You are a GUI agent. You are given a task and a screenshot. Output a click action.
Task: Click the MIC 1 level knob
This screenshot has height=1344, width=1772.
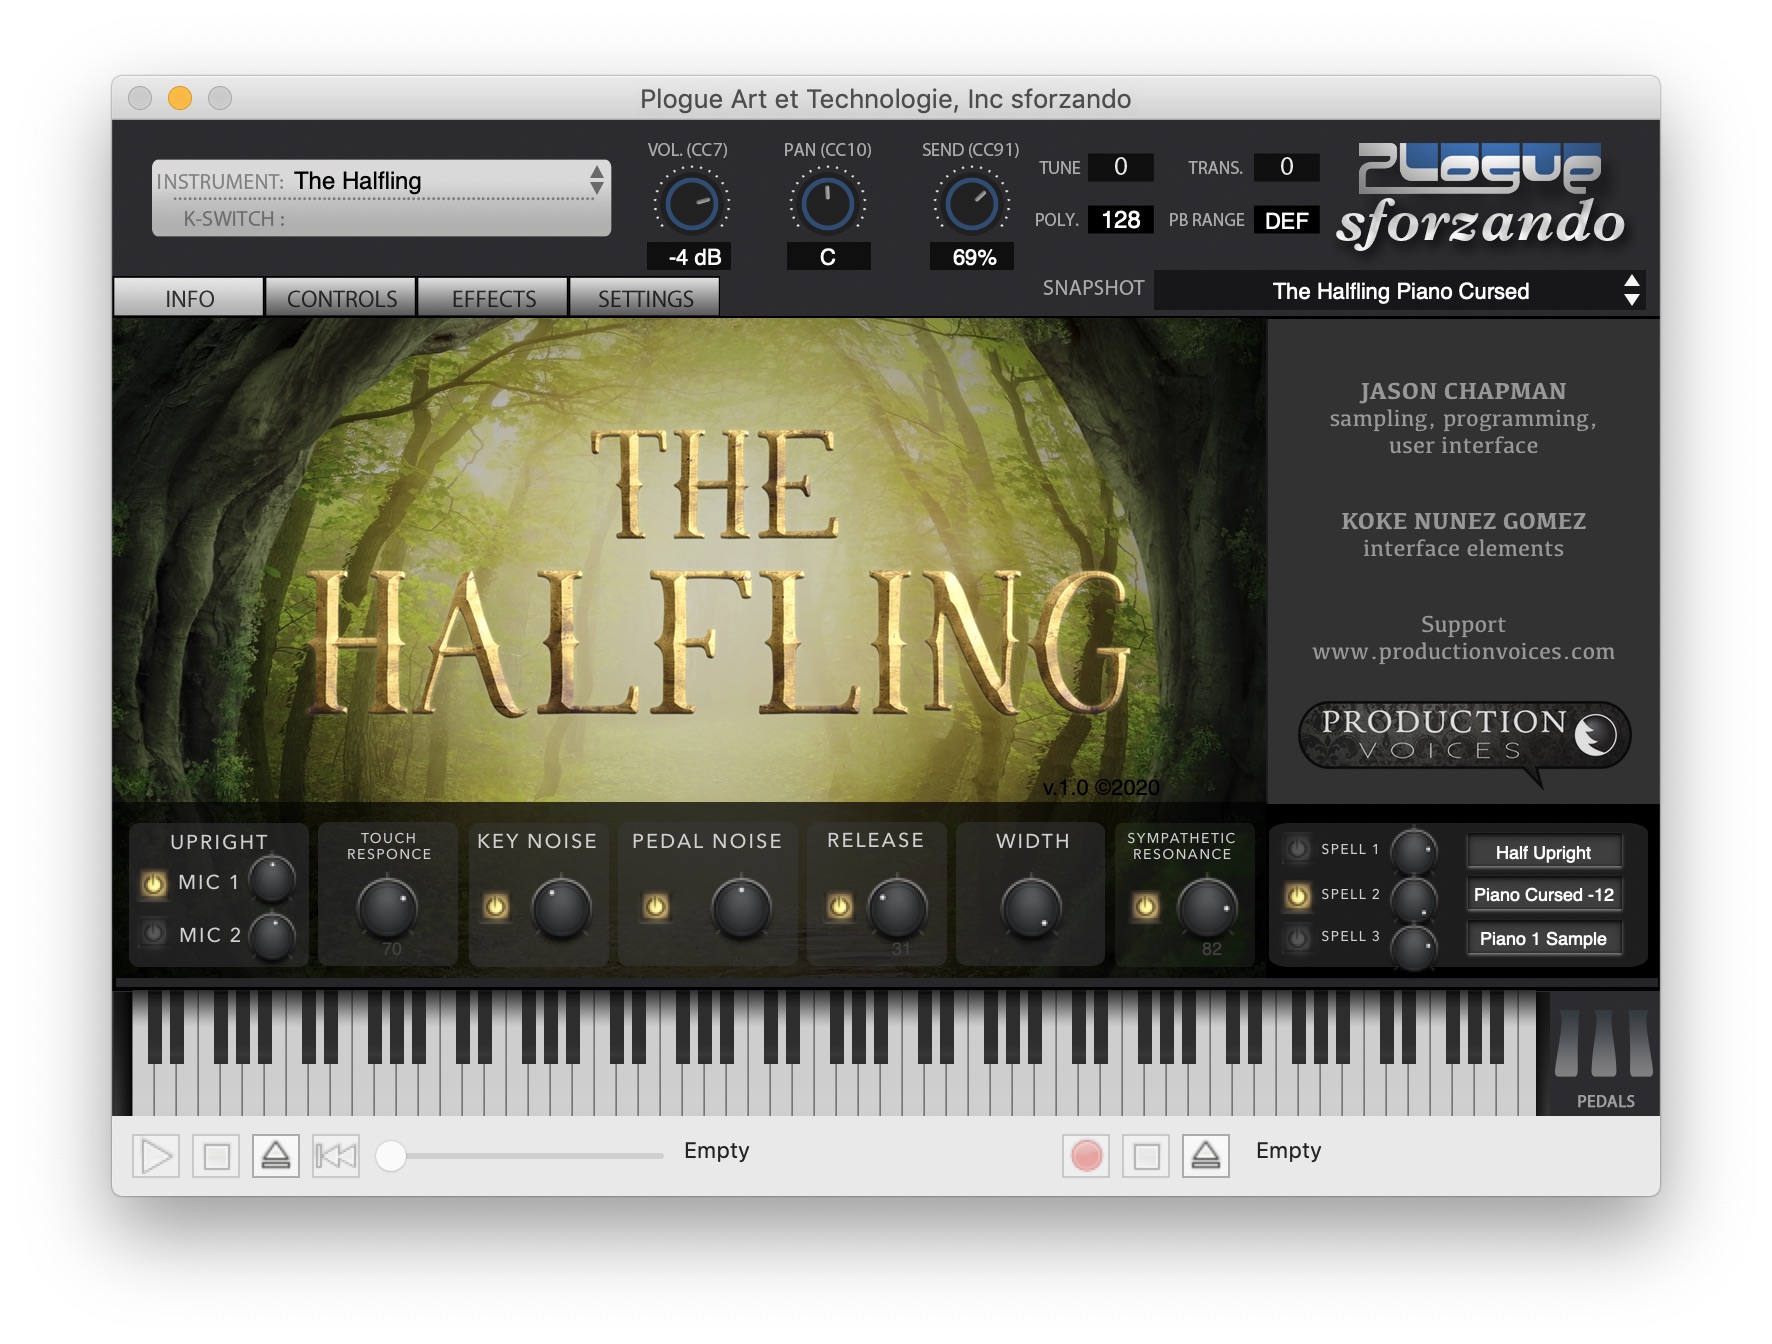click(272, 881)
